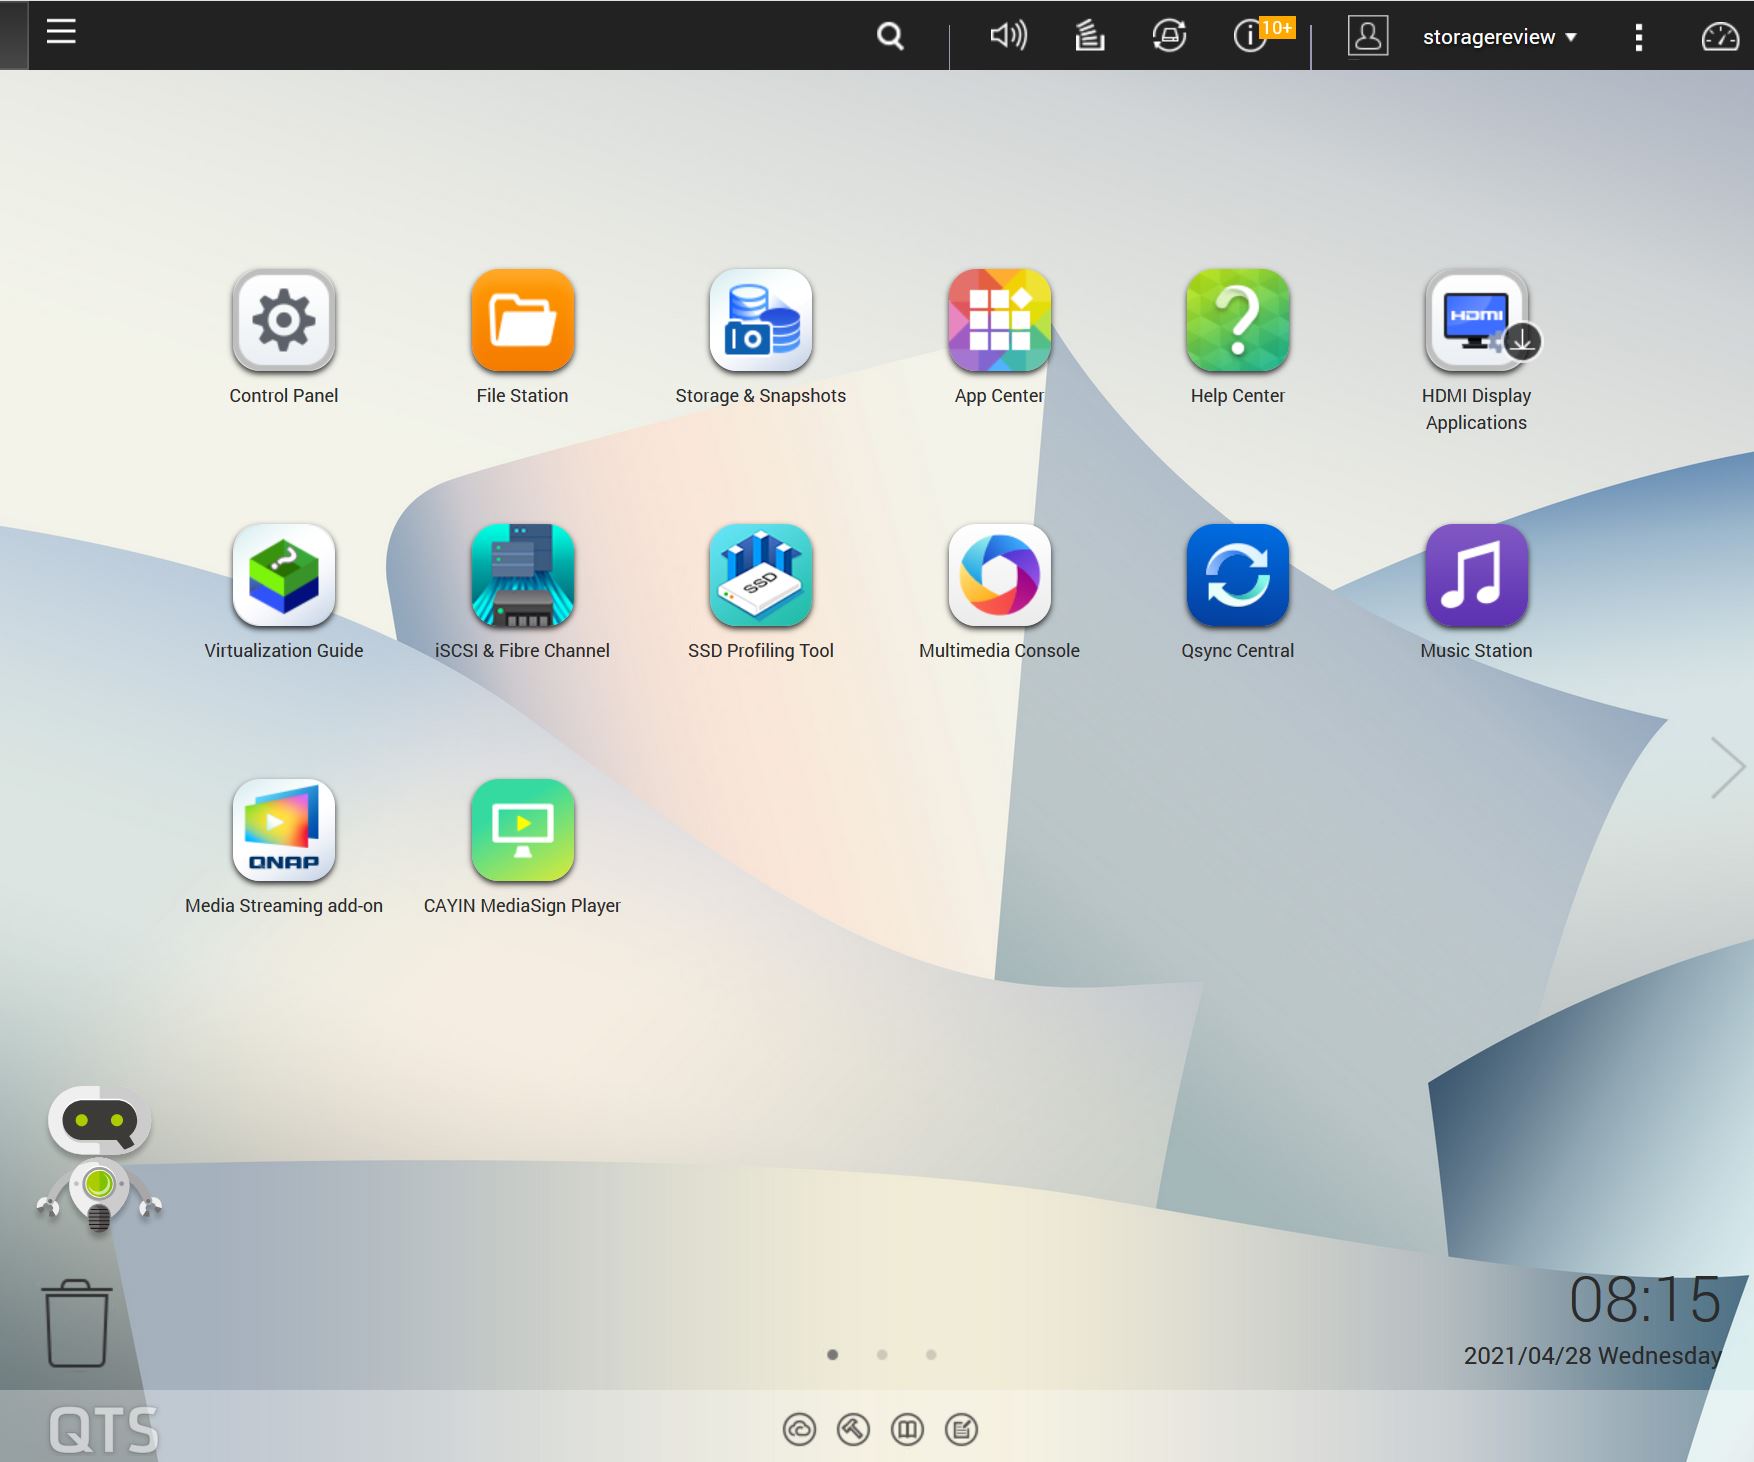Open Help Center
The height and width of the screenshot is (1462, 1754).
1238,321
